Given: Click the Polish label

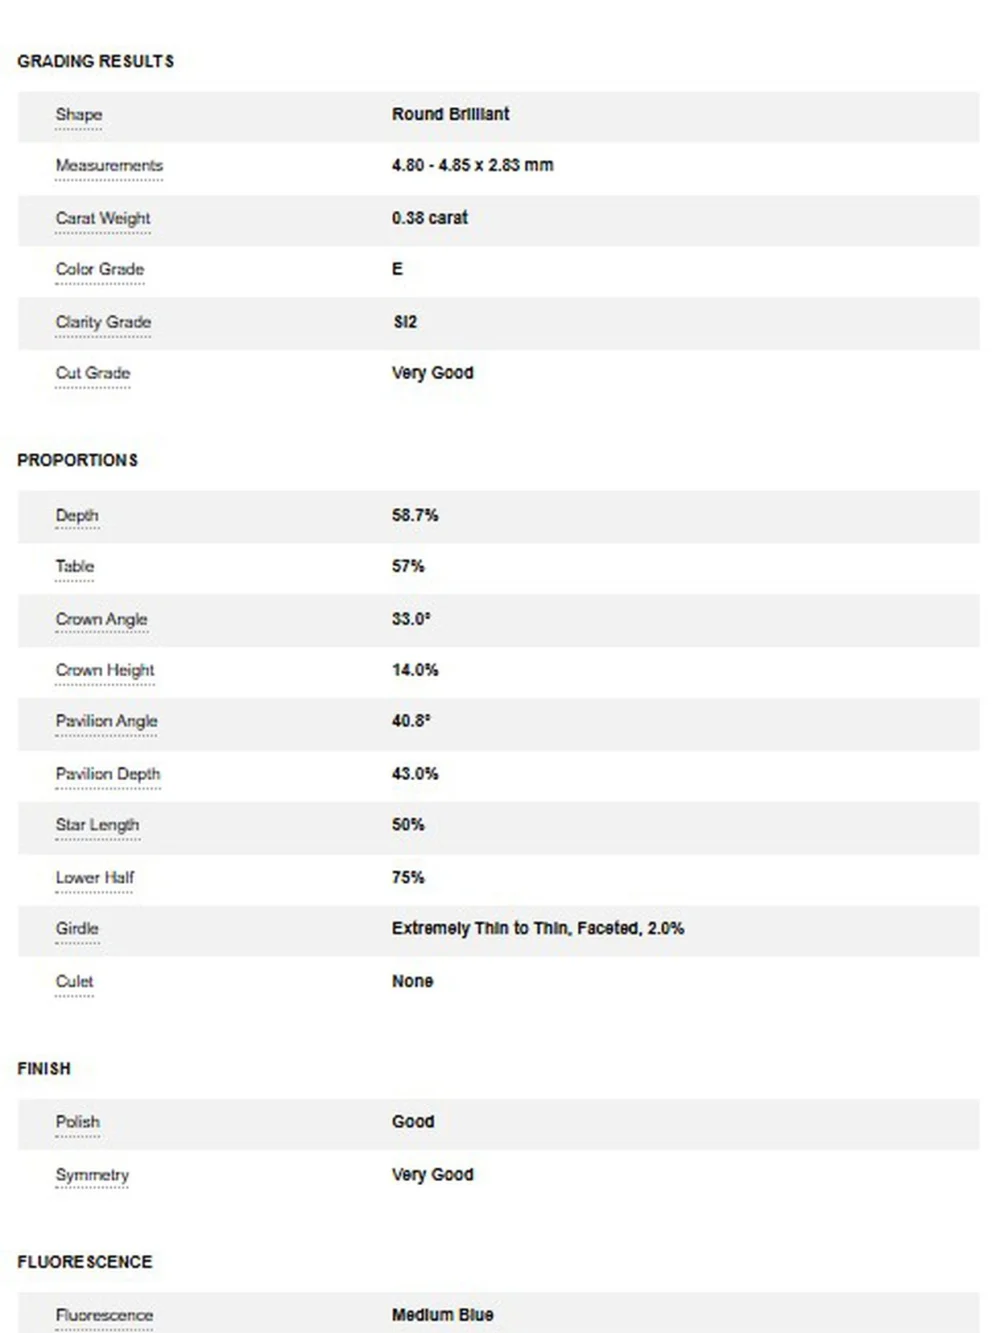Looking at the screenshot, I should (78, 1122).
